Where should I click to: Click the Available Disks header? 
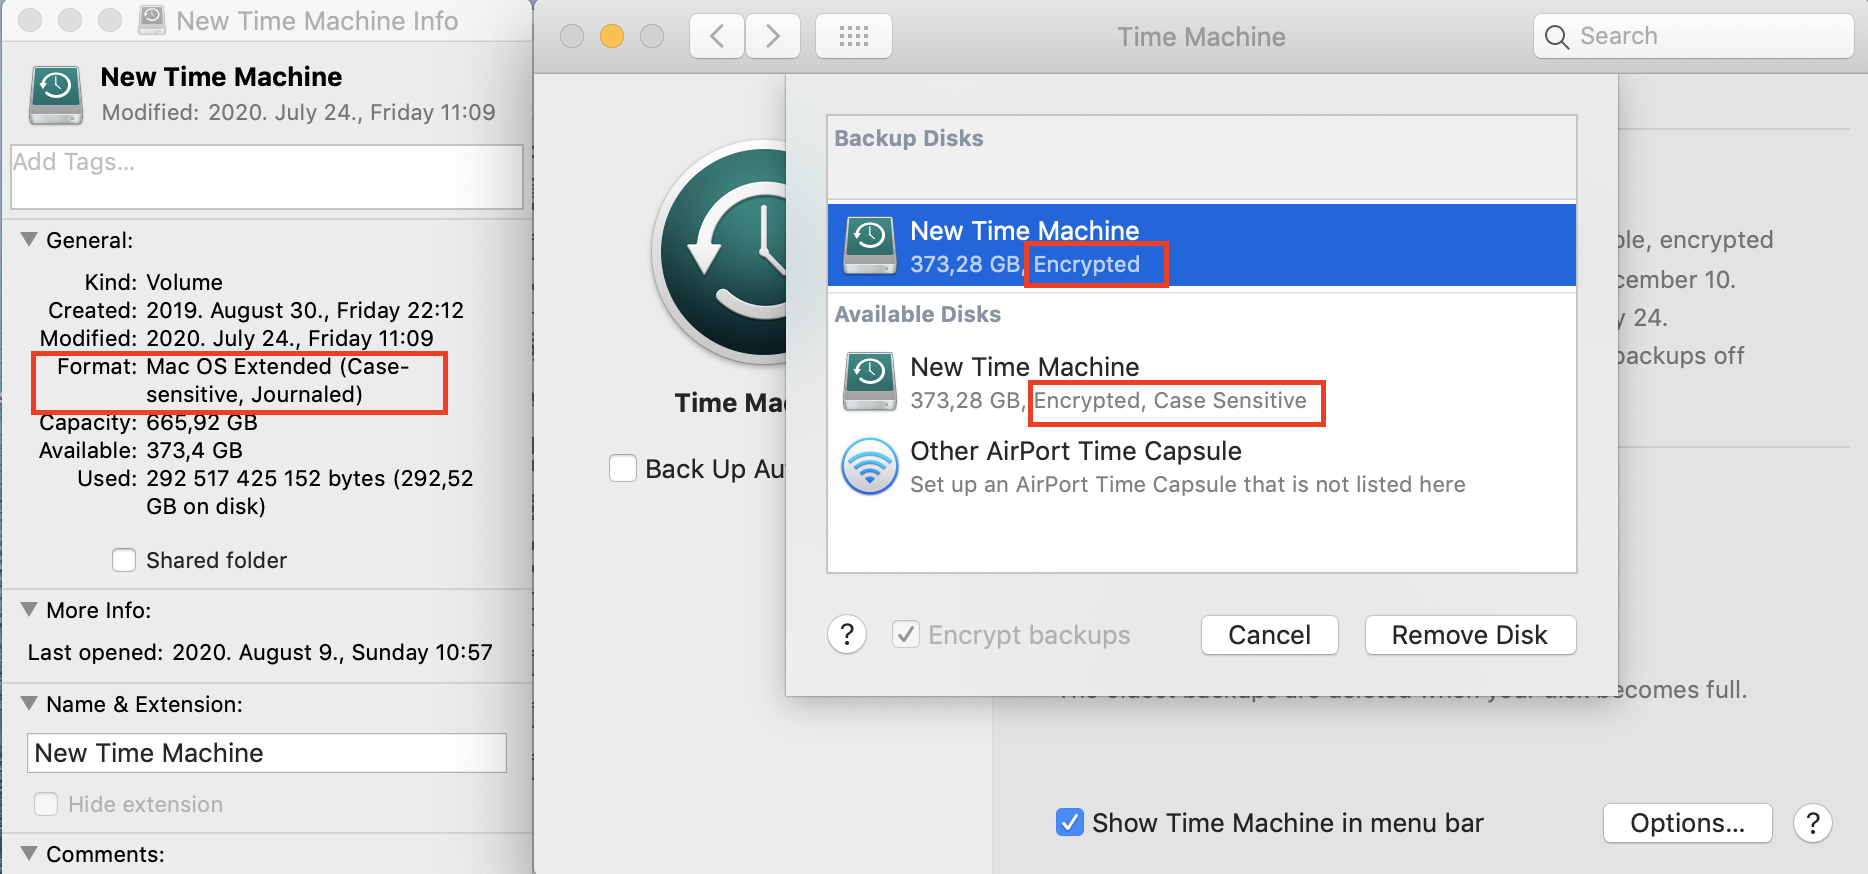(917, 314)
